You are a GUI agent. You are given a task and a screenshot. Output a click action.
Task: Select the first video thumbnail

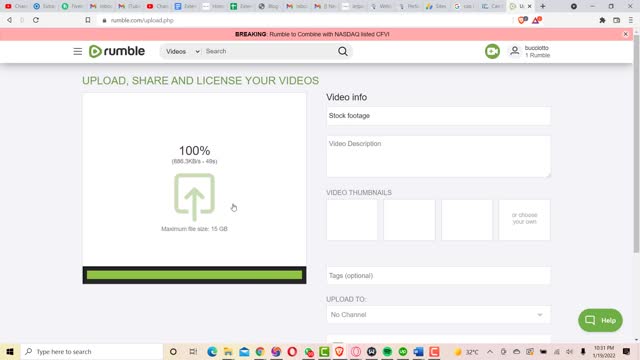click(x=352, y=220)
